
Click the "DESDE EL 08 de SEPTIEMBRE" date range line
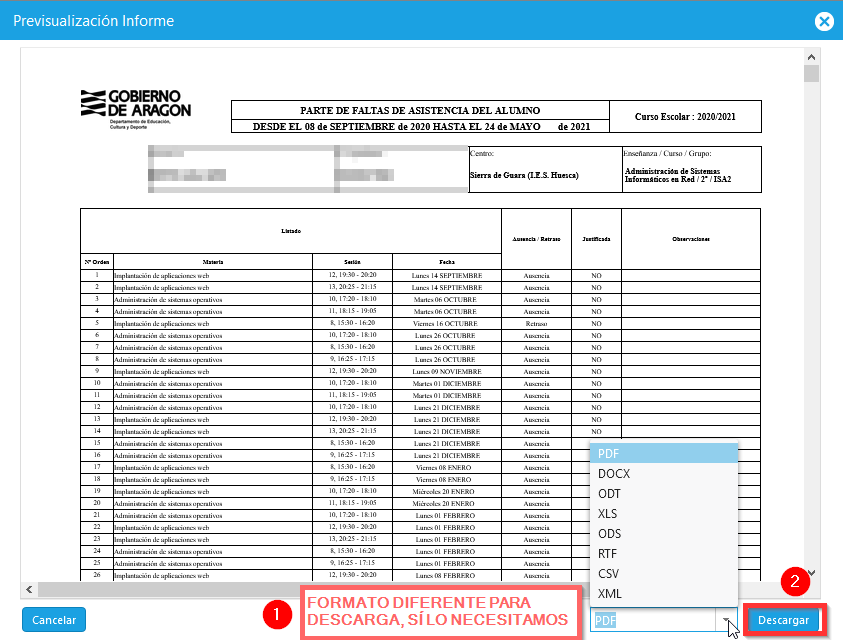[x=422, y=126]
